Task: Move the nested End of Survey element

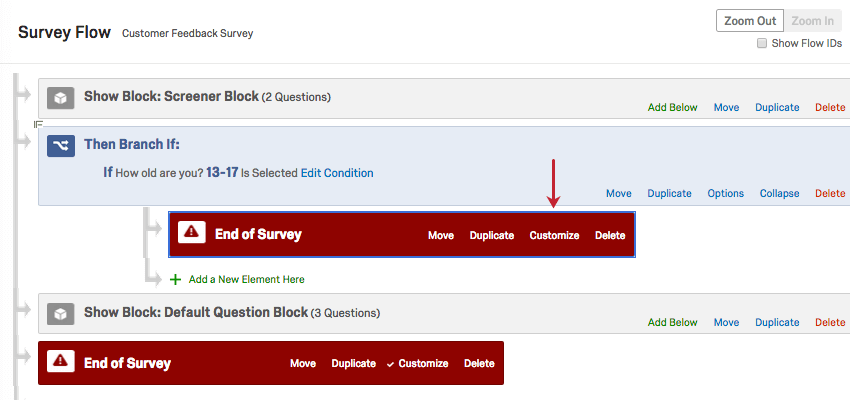Action: tap(441, 236)
